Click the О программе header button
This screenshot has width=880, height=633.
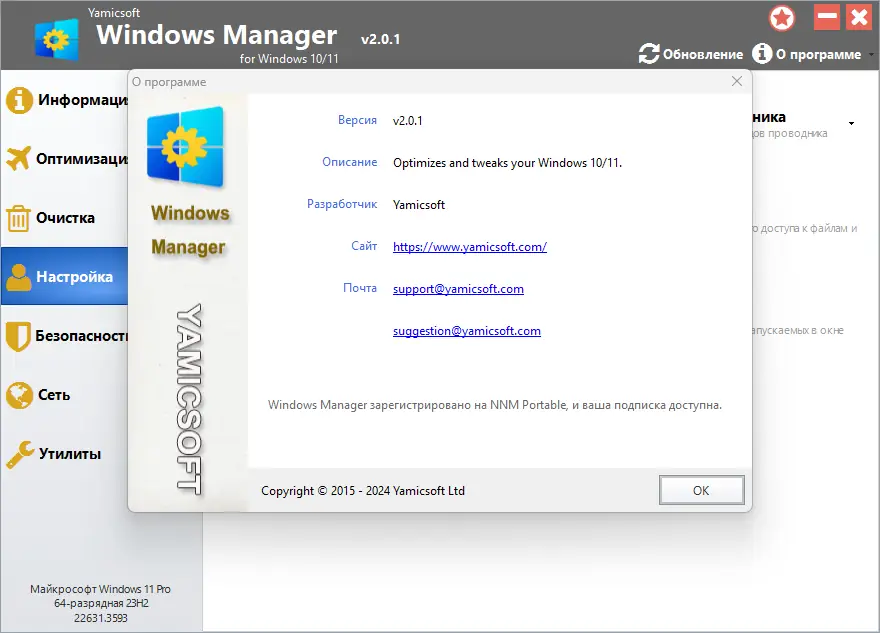tap(806, 54)
